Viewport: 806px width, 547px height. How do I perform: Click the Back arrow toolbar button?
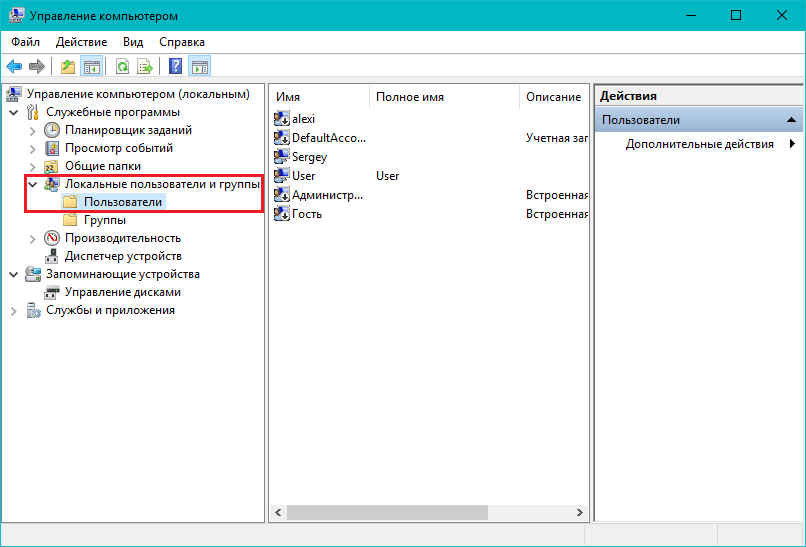[x=14, y=66]
